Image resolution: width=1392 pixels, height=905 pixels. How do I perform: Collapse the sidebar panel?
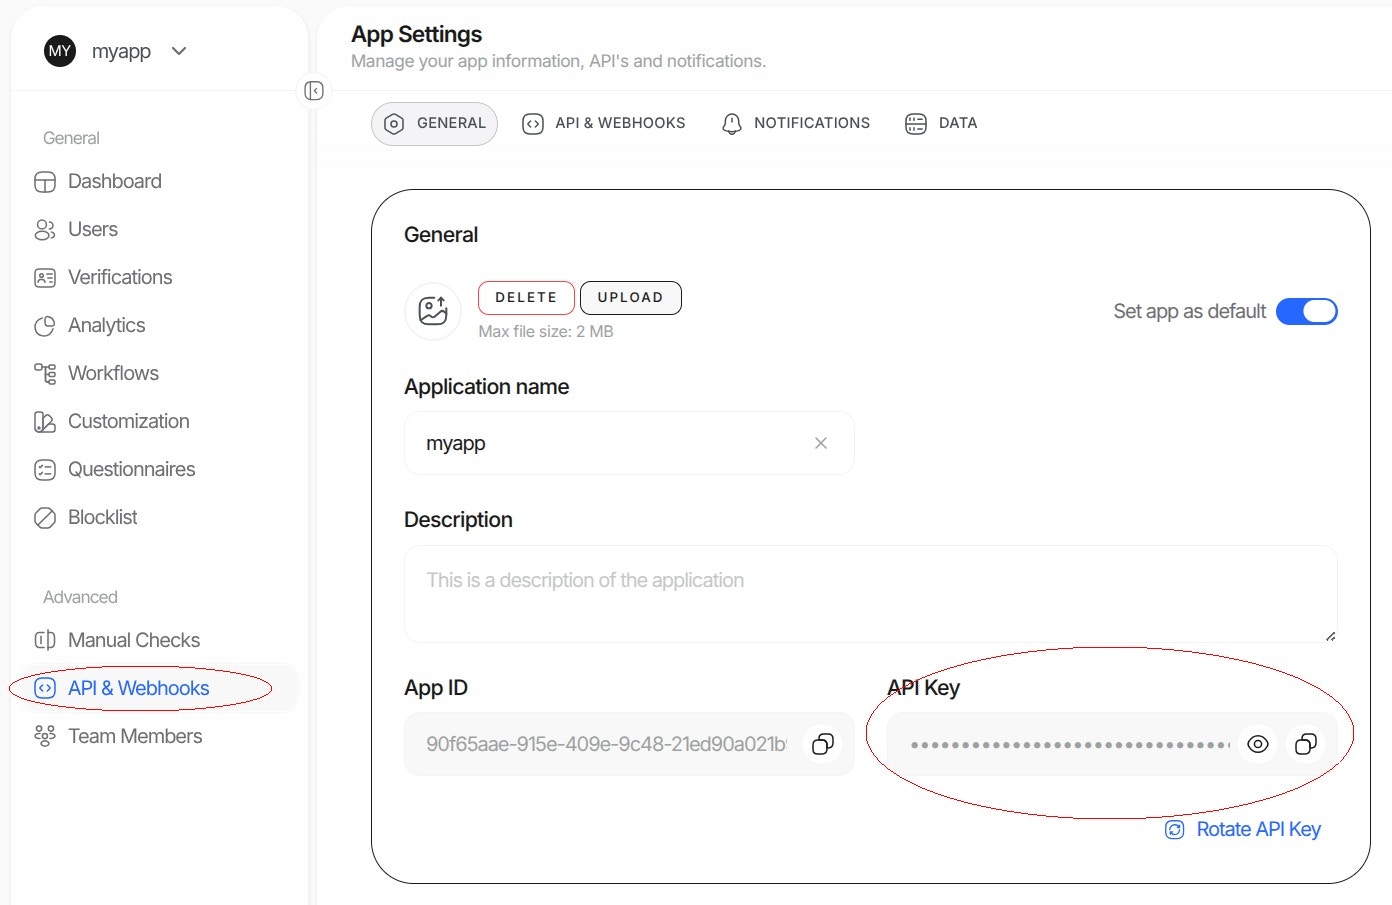click(313, 90)
